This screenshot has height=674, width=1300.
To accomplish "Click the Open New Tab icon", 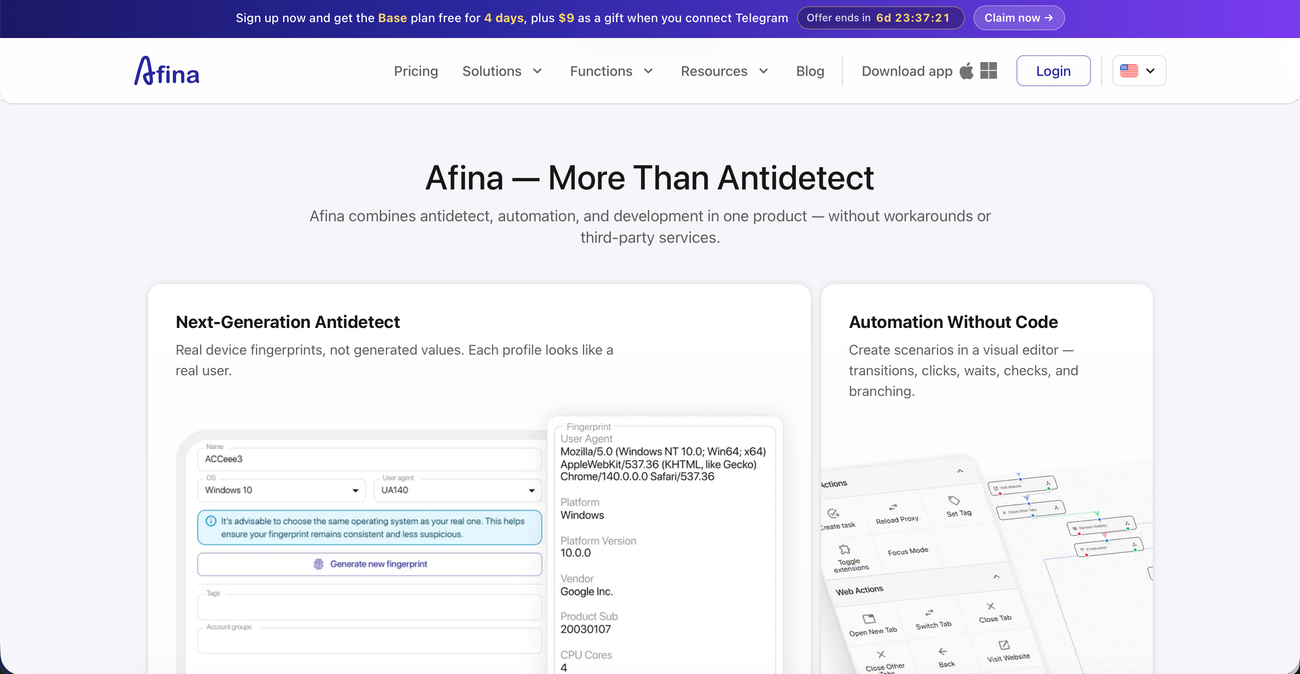I will (x=869, y=619).
